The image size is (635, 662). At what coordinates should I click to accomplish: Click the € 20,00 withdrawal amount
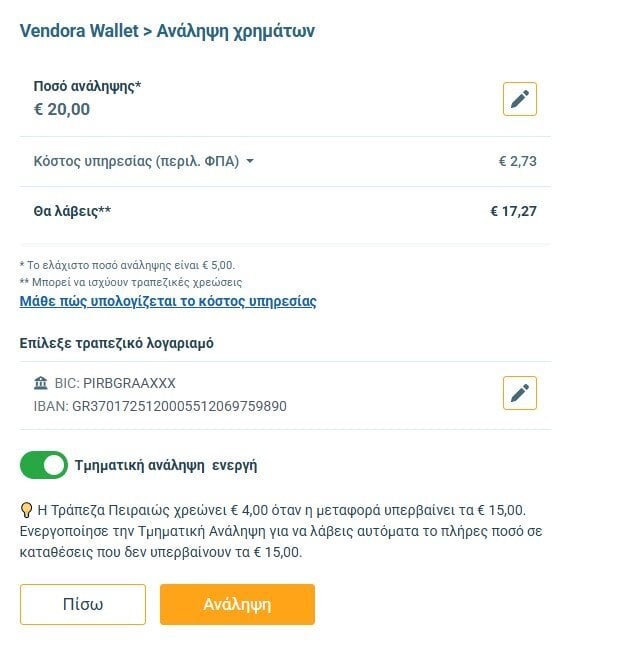point(62,109)
